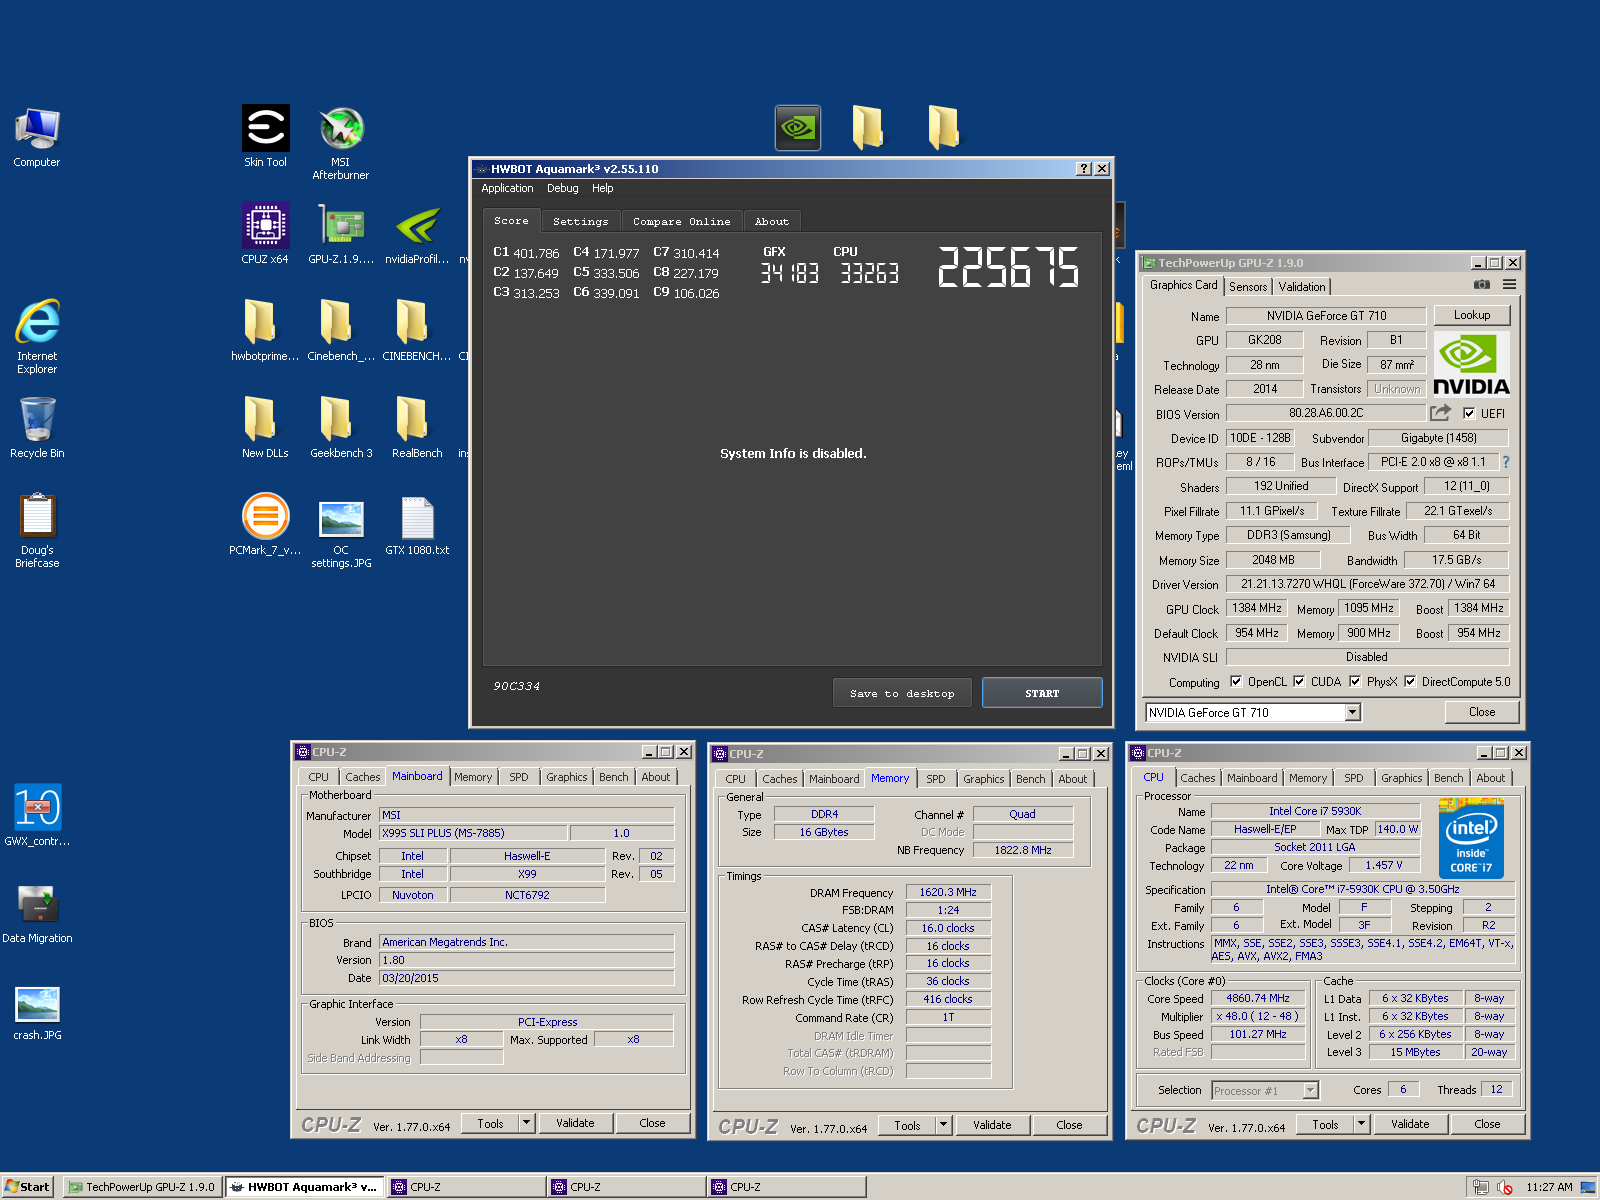Click the DRAM Frequency value field
The height and width of the screenshot is (1200, 1600).
pos(948,892)
